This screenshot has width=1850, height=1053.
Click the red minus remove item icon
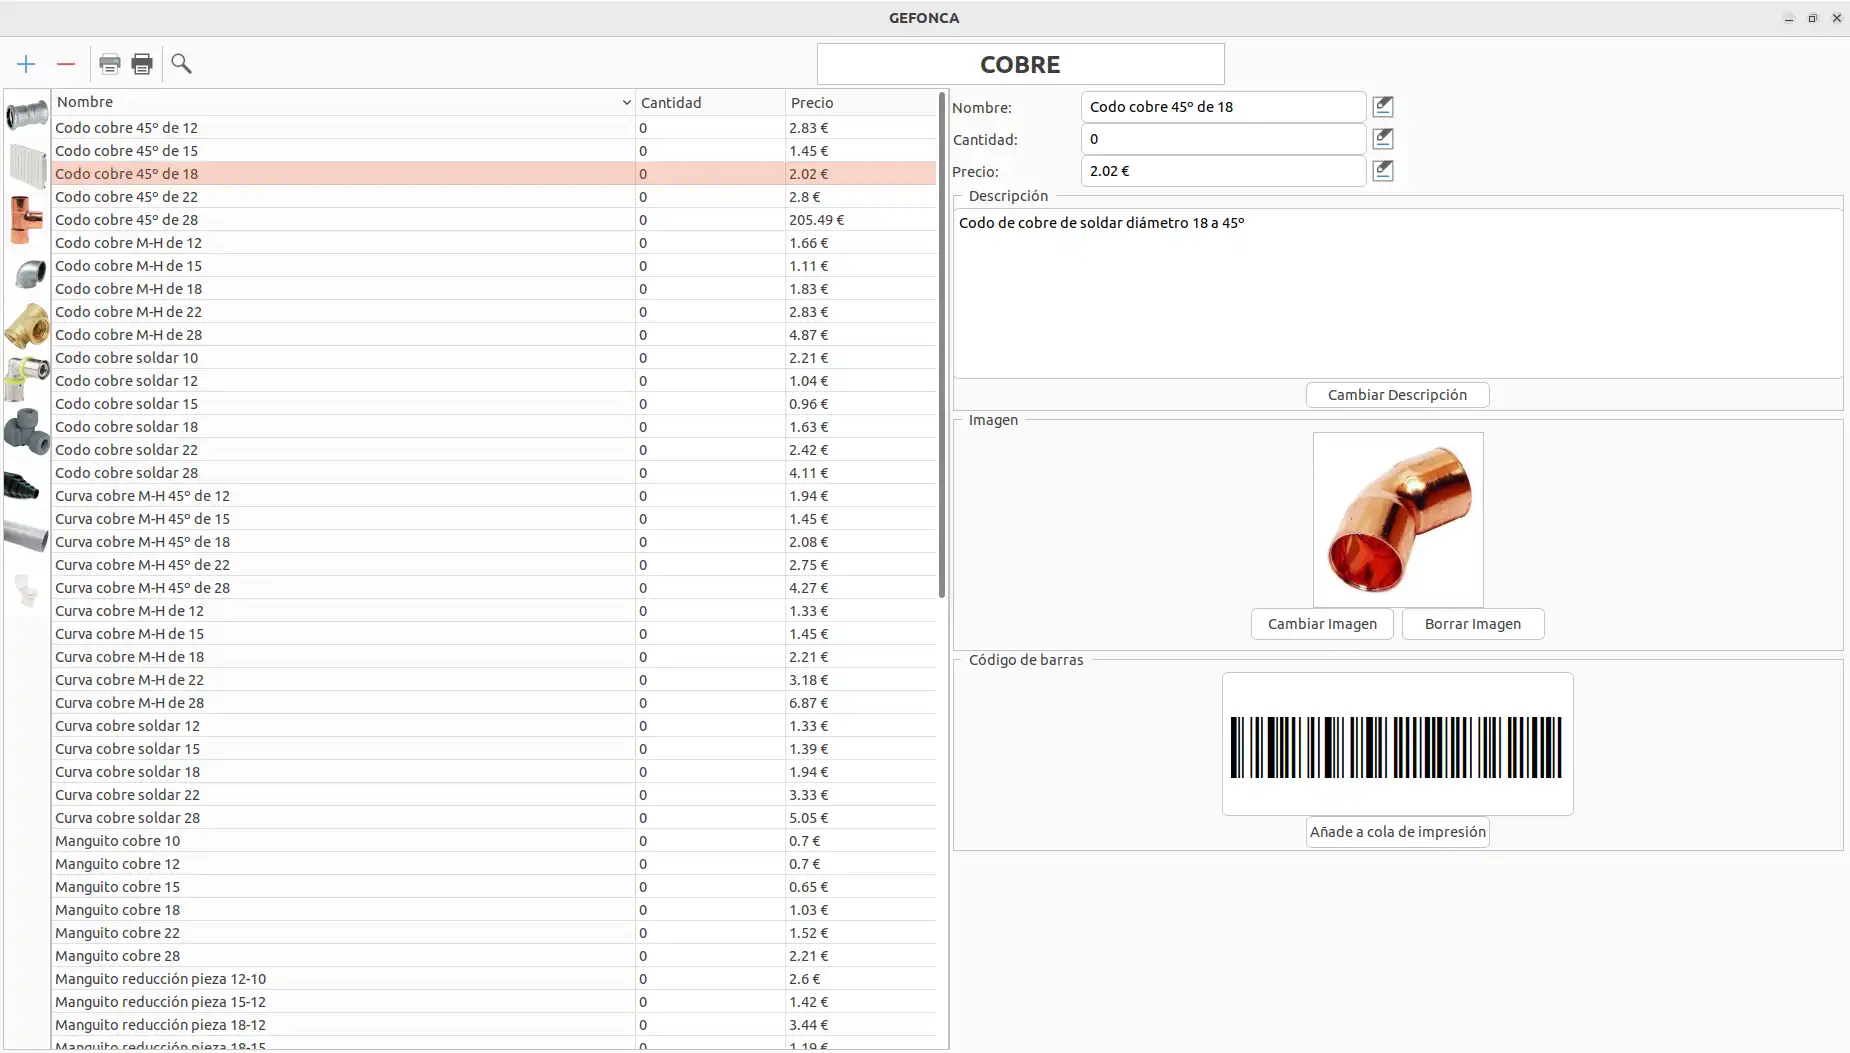(x=66, y=64)
